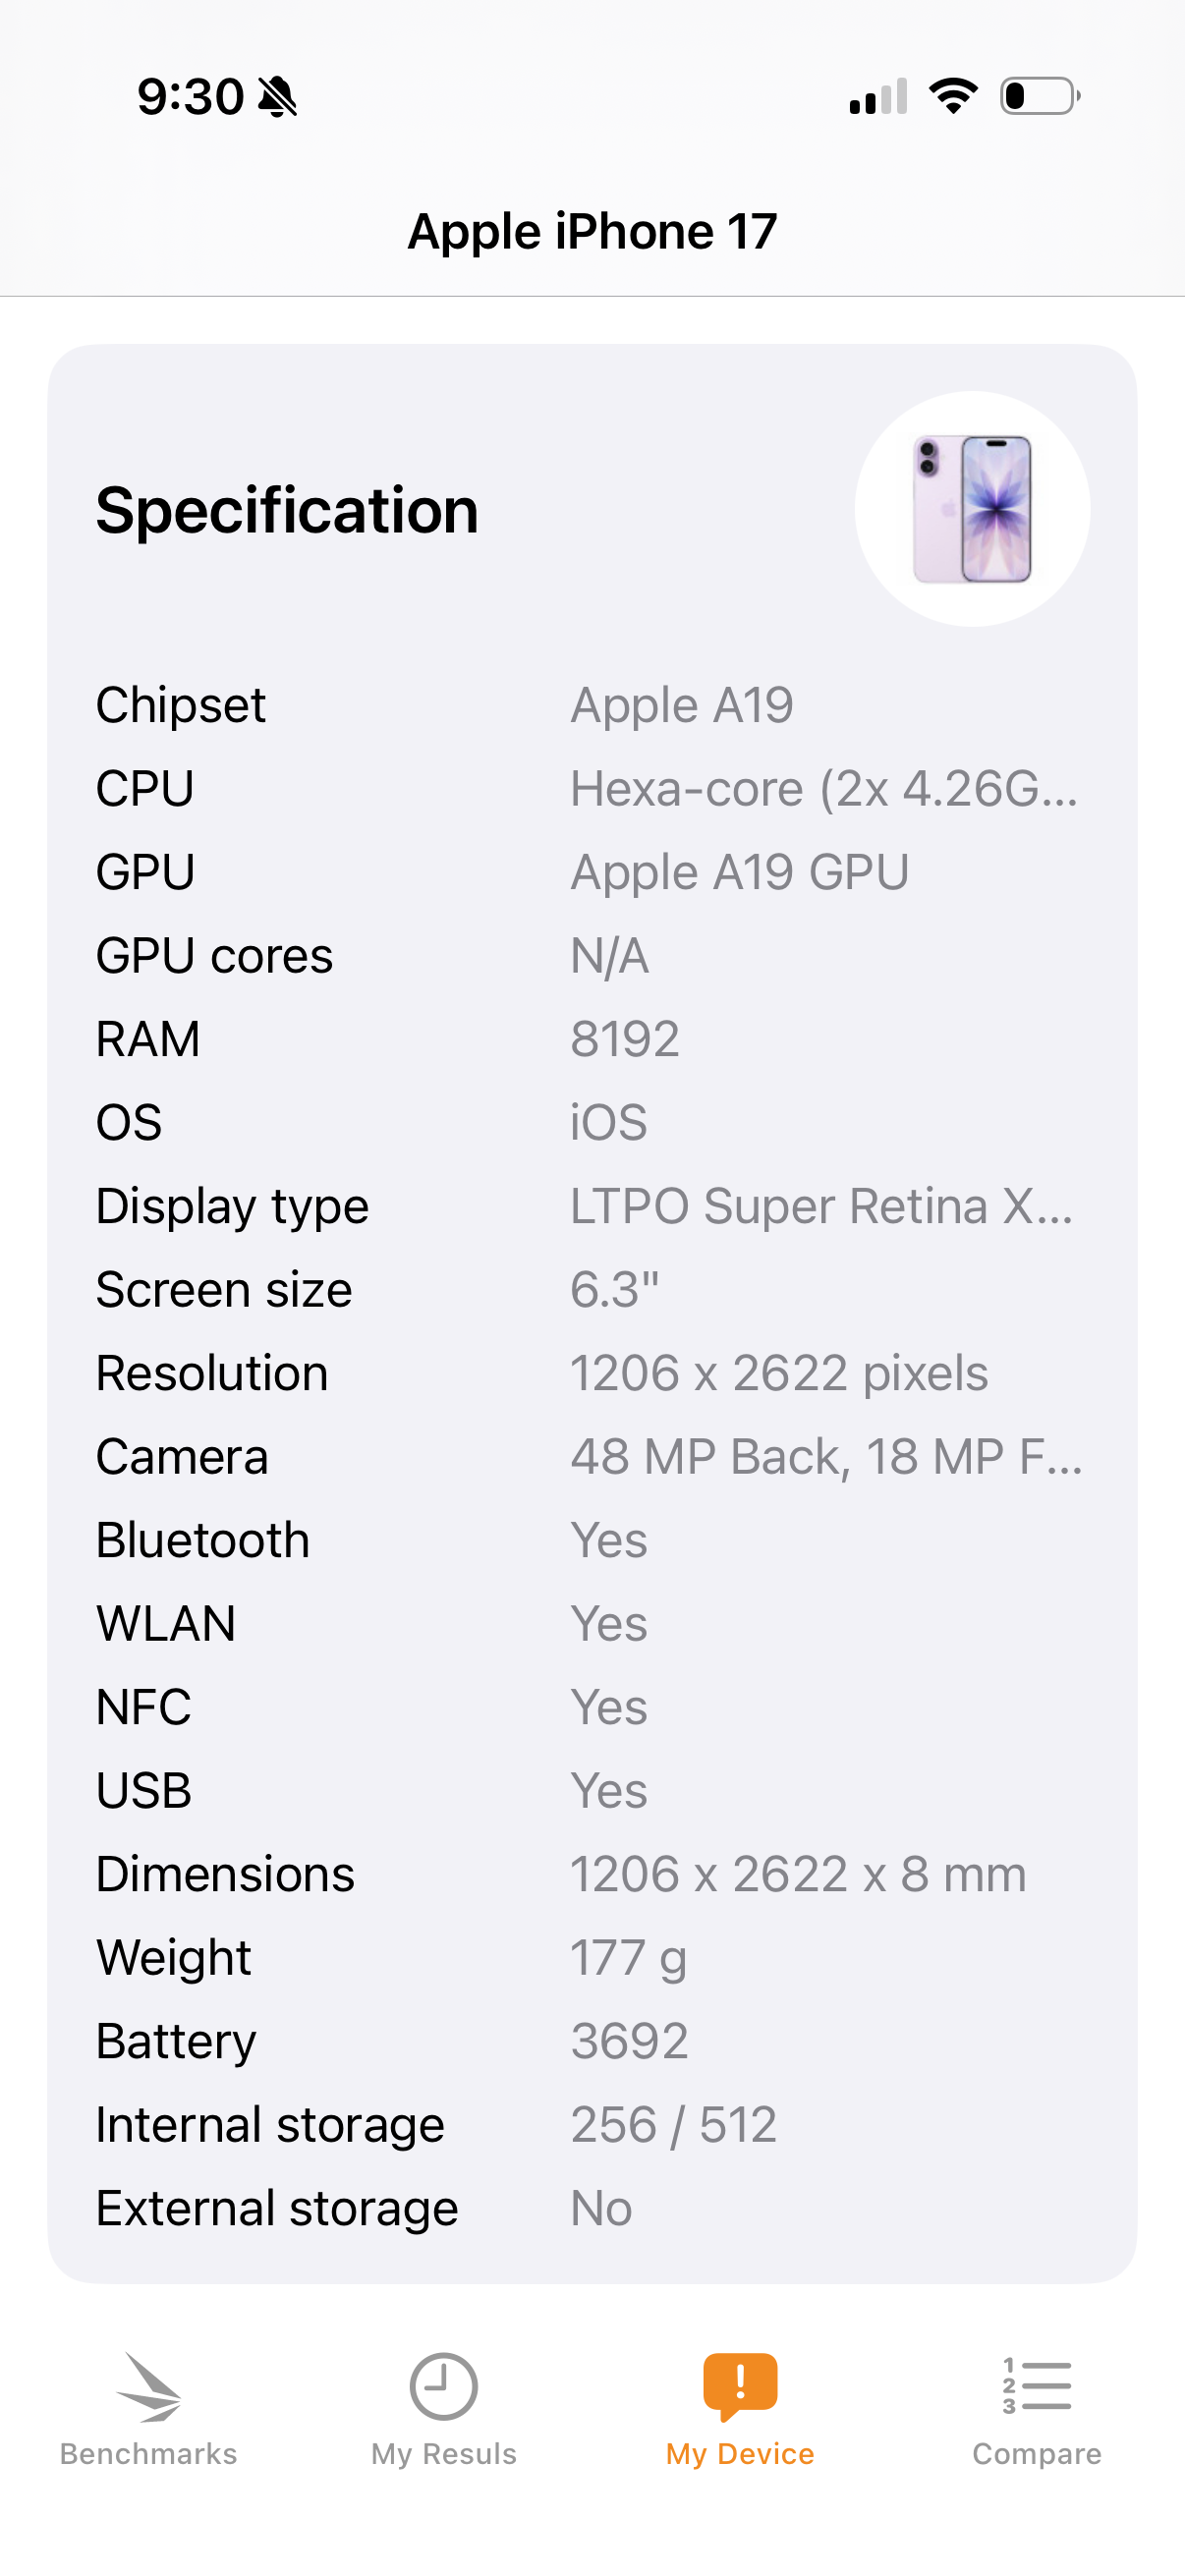Tap the My Results clock icon

[443, 2388]
